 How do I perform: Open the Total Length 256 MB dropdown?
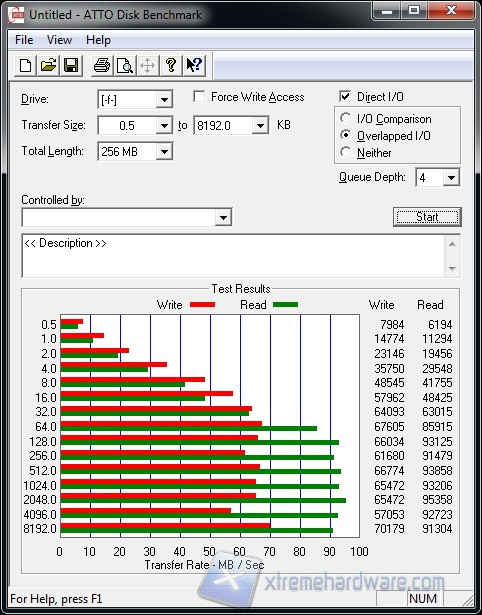tap(164, 151)
